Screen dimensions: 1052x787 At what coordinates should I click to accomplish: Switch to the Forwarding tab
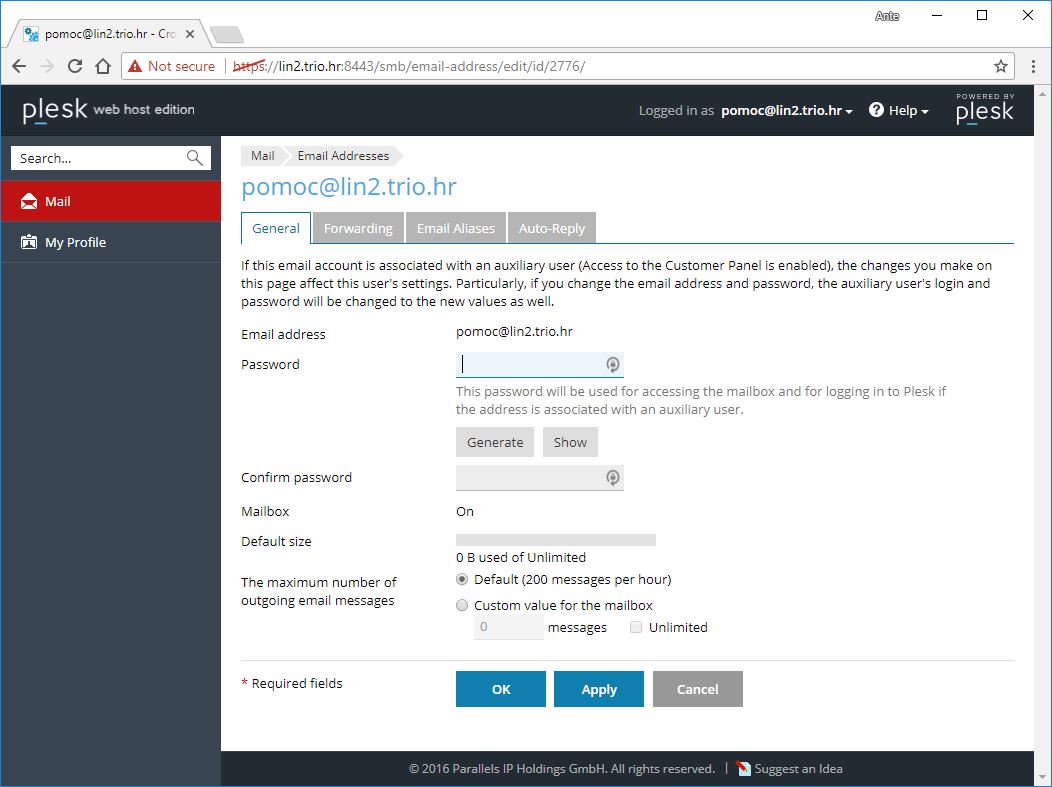pos(358,228)
